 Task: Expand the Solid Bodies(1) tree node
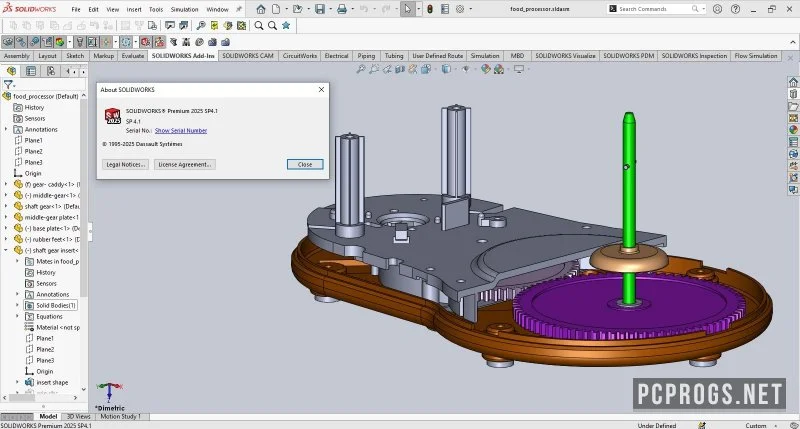point(17,305)
